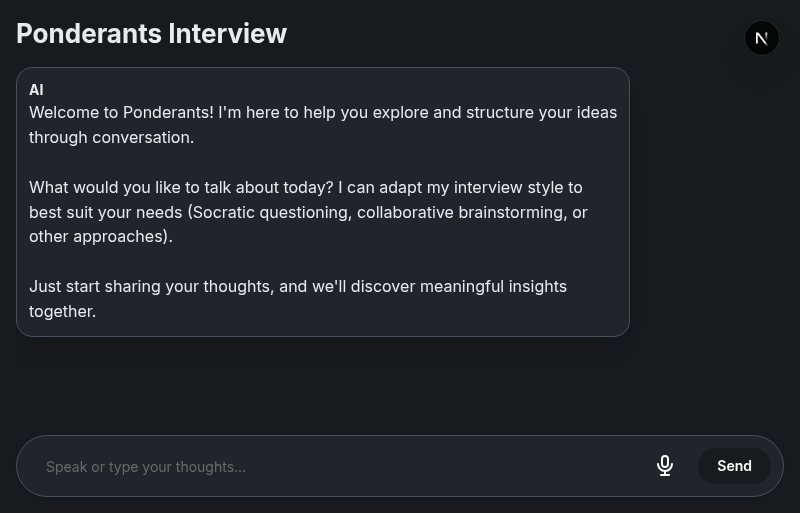
Task: Click the word 'Ponderants' in the page title
Action: pos(89,33)
